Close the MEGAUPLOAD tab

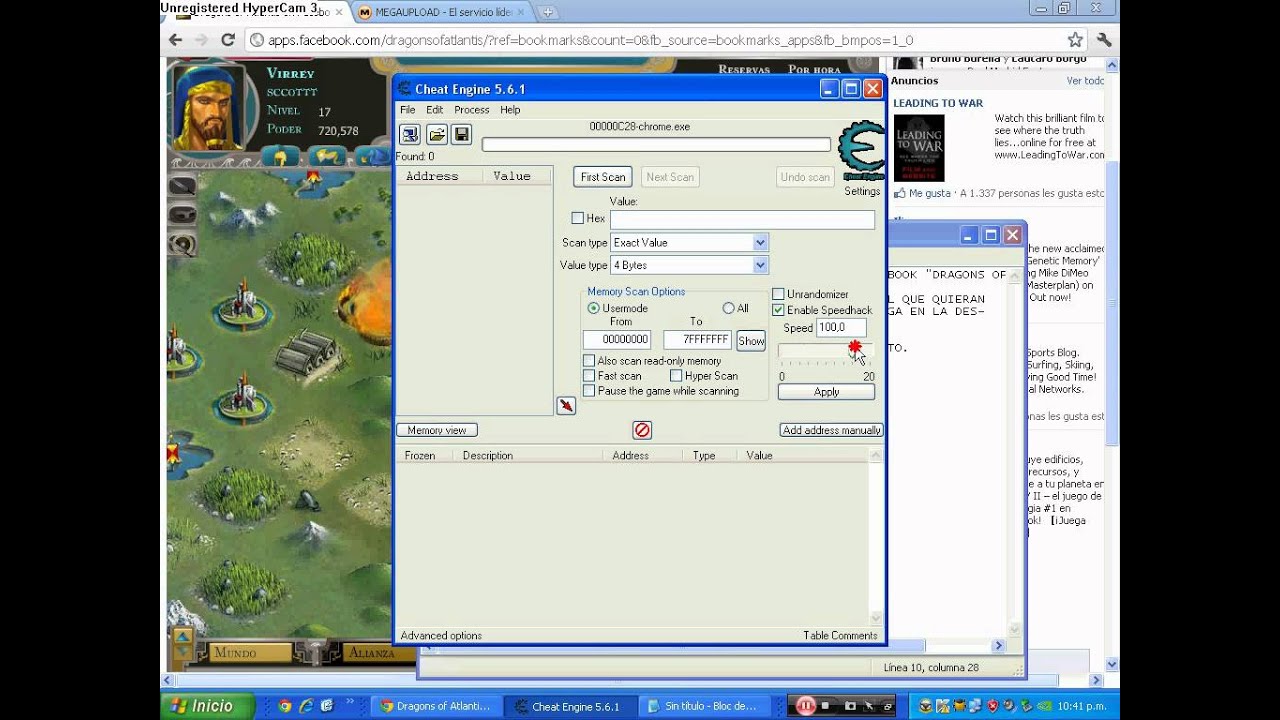(x=520, y=12)
